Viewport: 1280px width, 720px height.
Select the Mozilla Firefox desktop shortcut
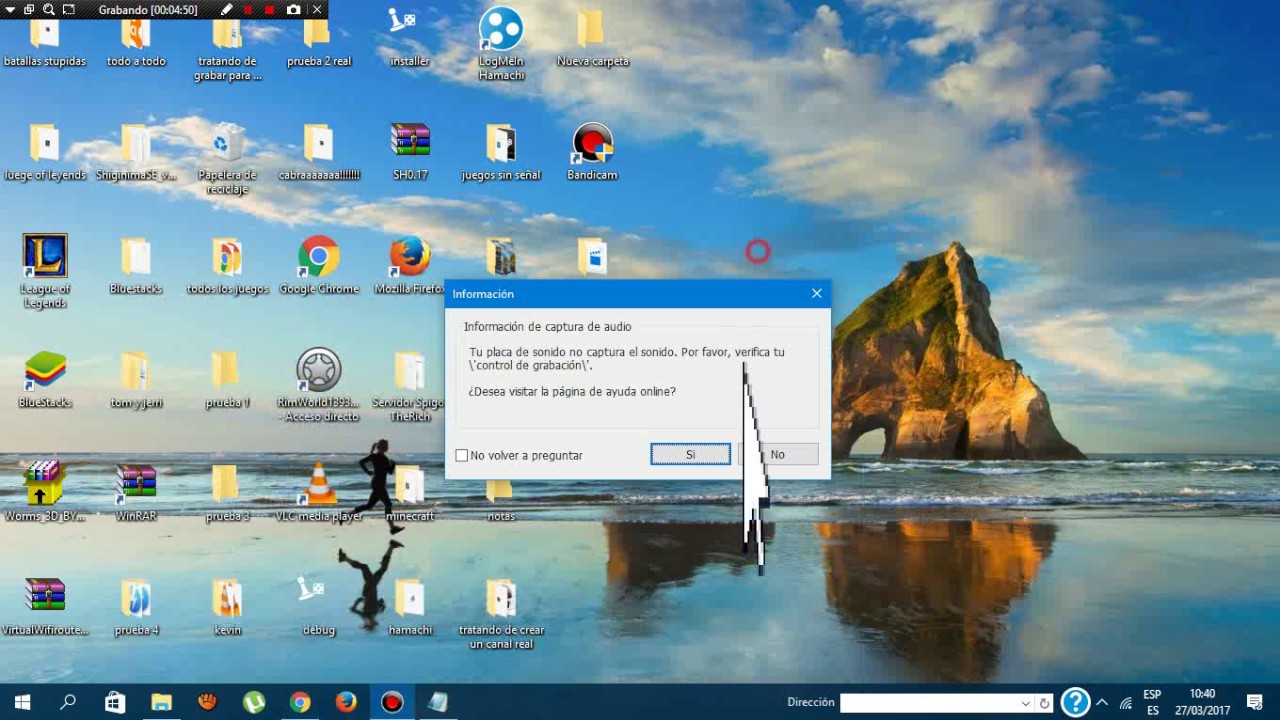click(x=410, y=266)
